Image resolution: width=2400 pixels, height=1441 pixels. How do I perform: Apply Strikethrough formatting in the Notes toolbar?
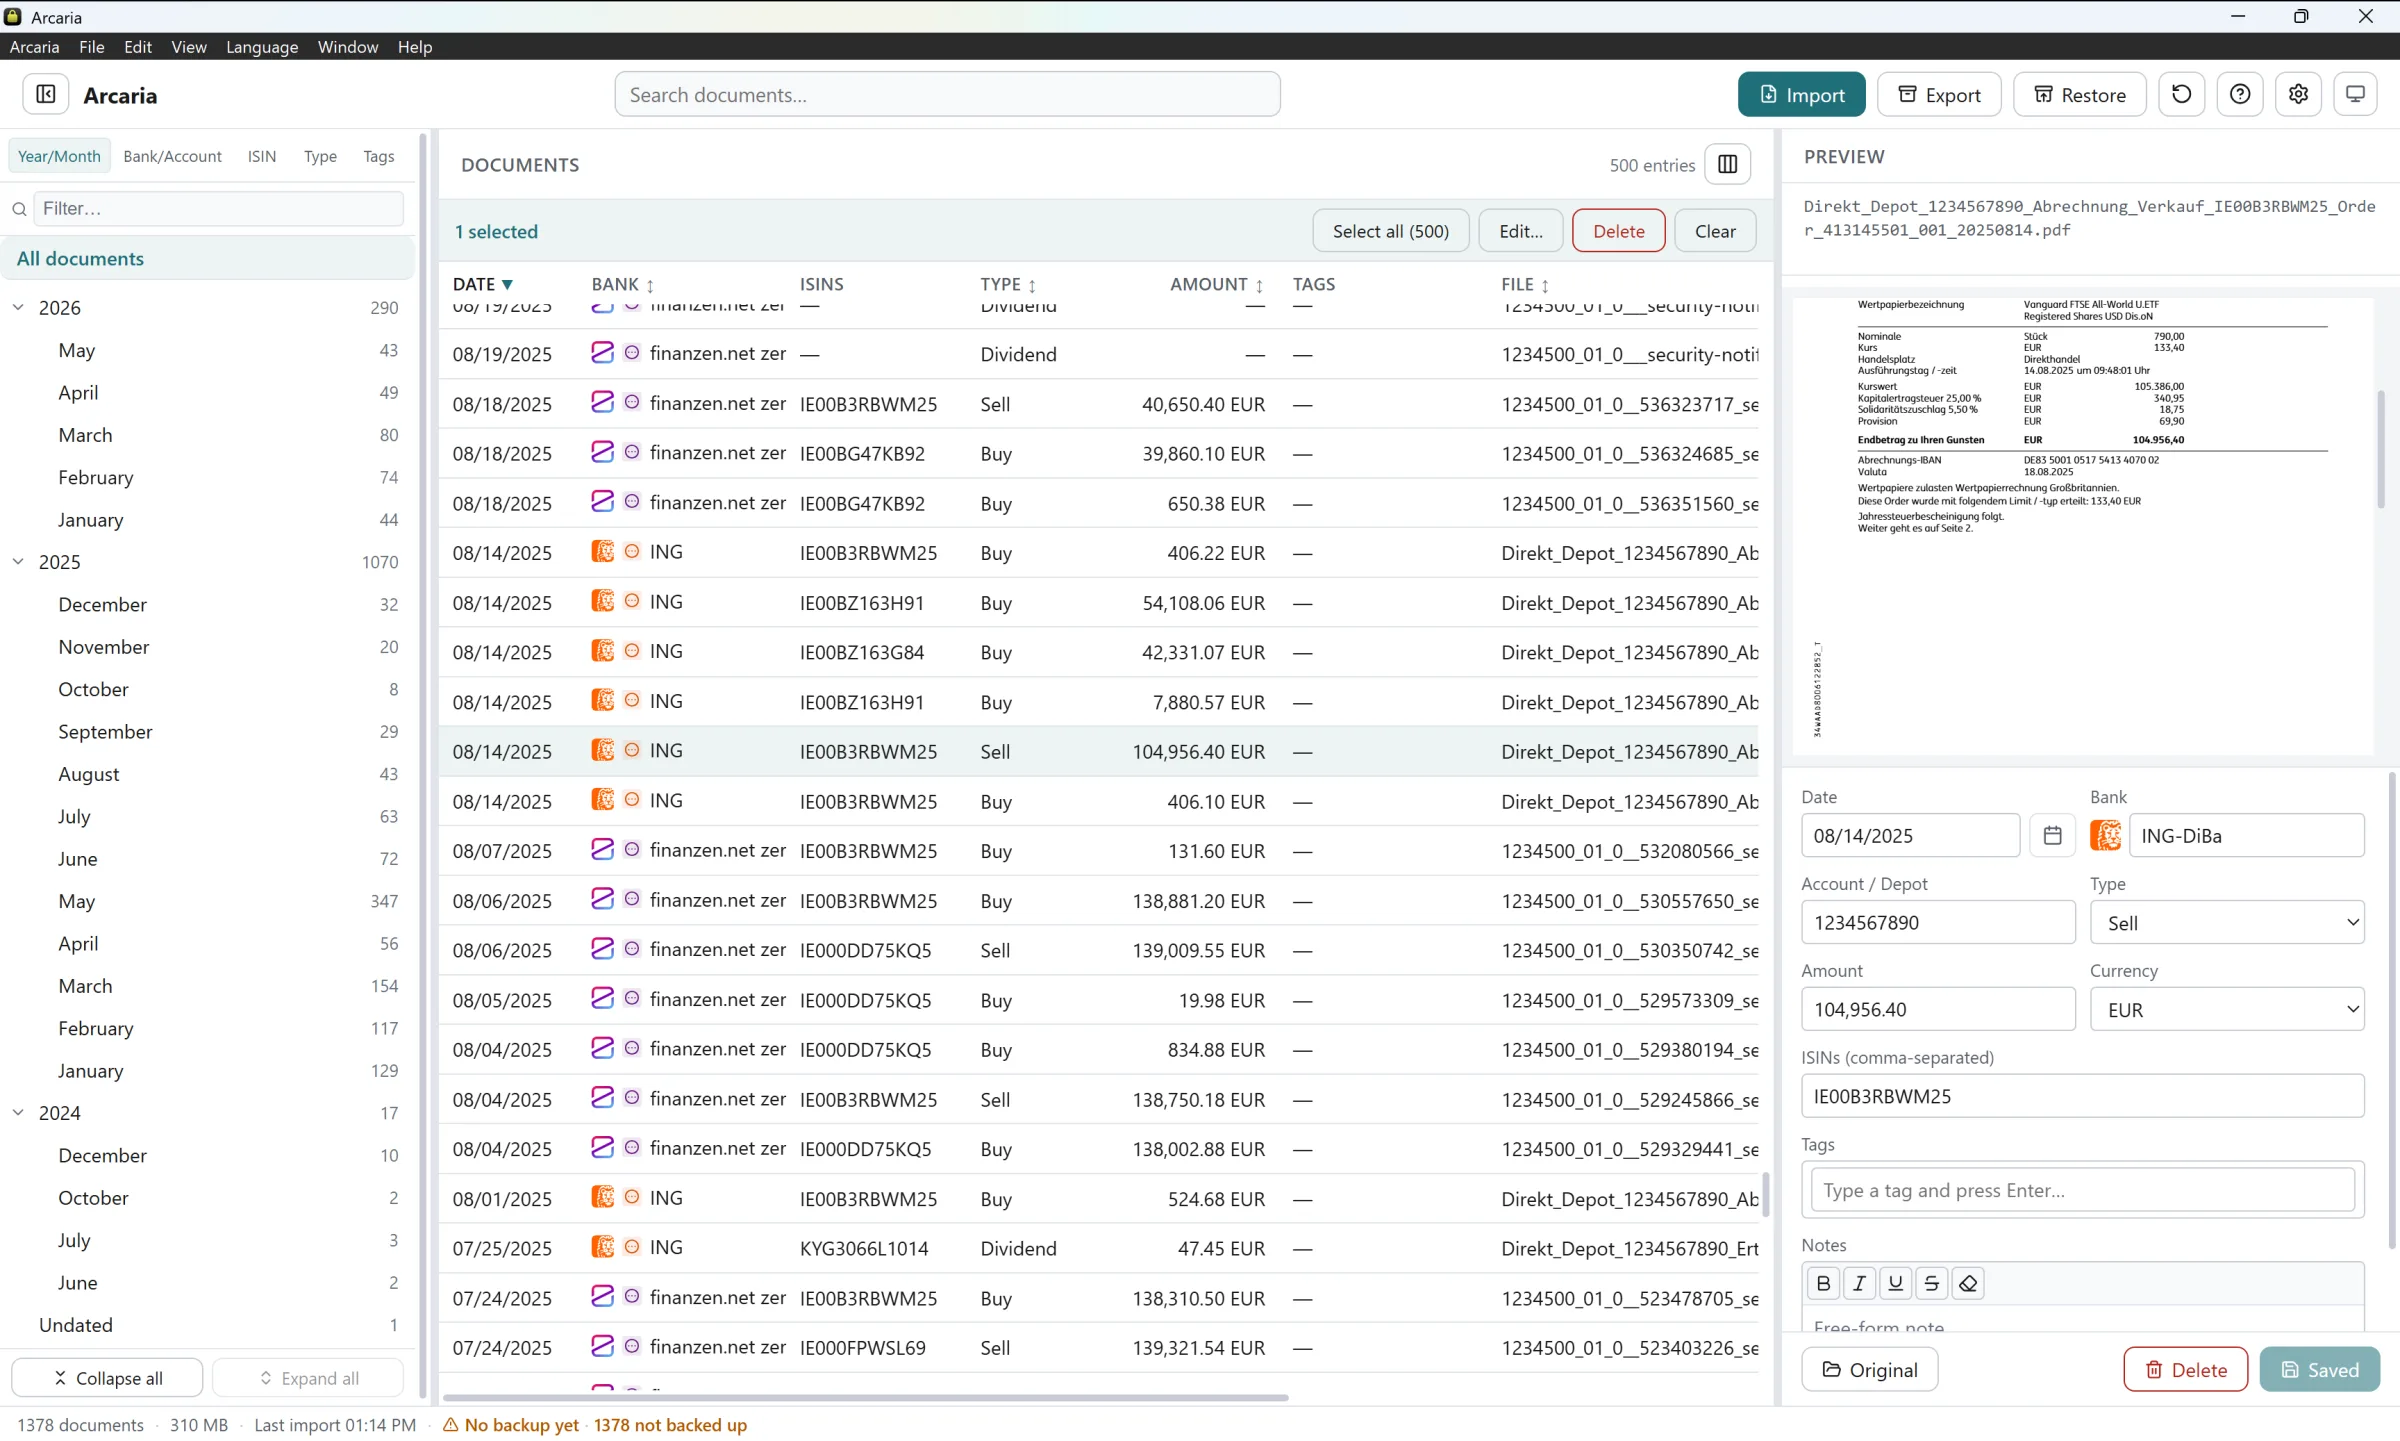point(1931,1283)
